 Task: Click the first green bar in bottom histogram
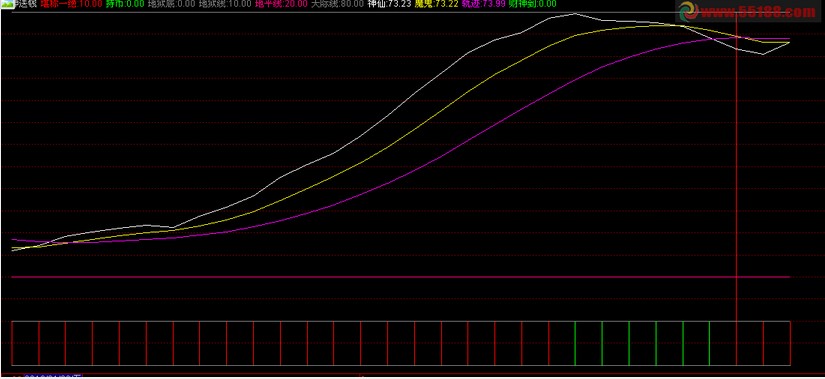pos(575,343)
